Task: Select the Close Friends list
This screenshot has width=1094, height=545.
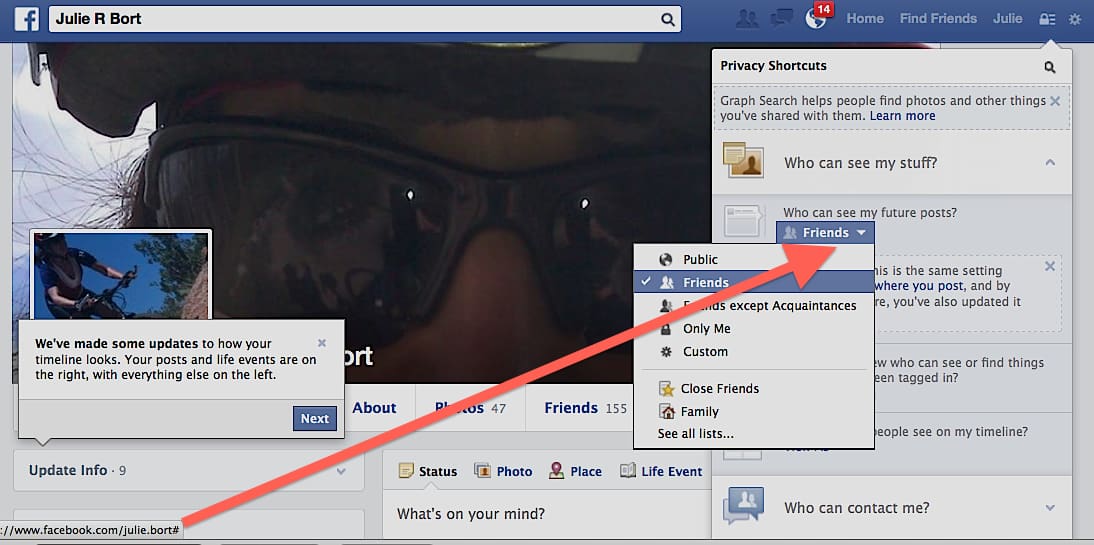Action: click(x=754, y=389)
